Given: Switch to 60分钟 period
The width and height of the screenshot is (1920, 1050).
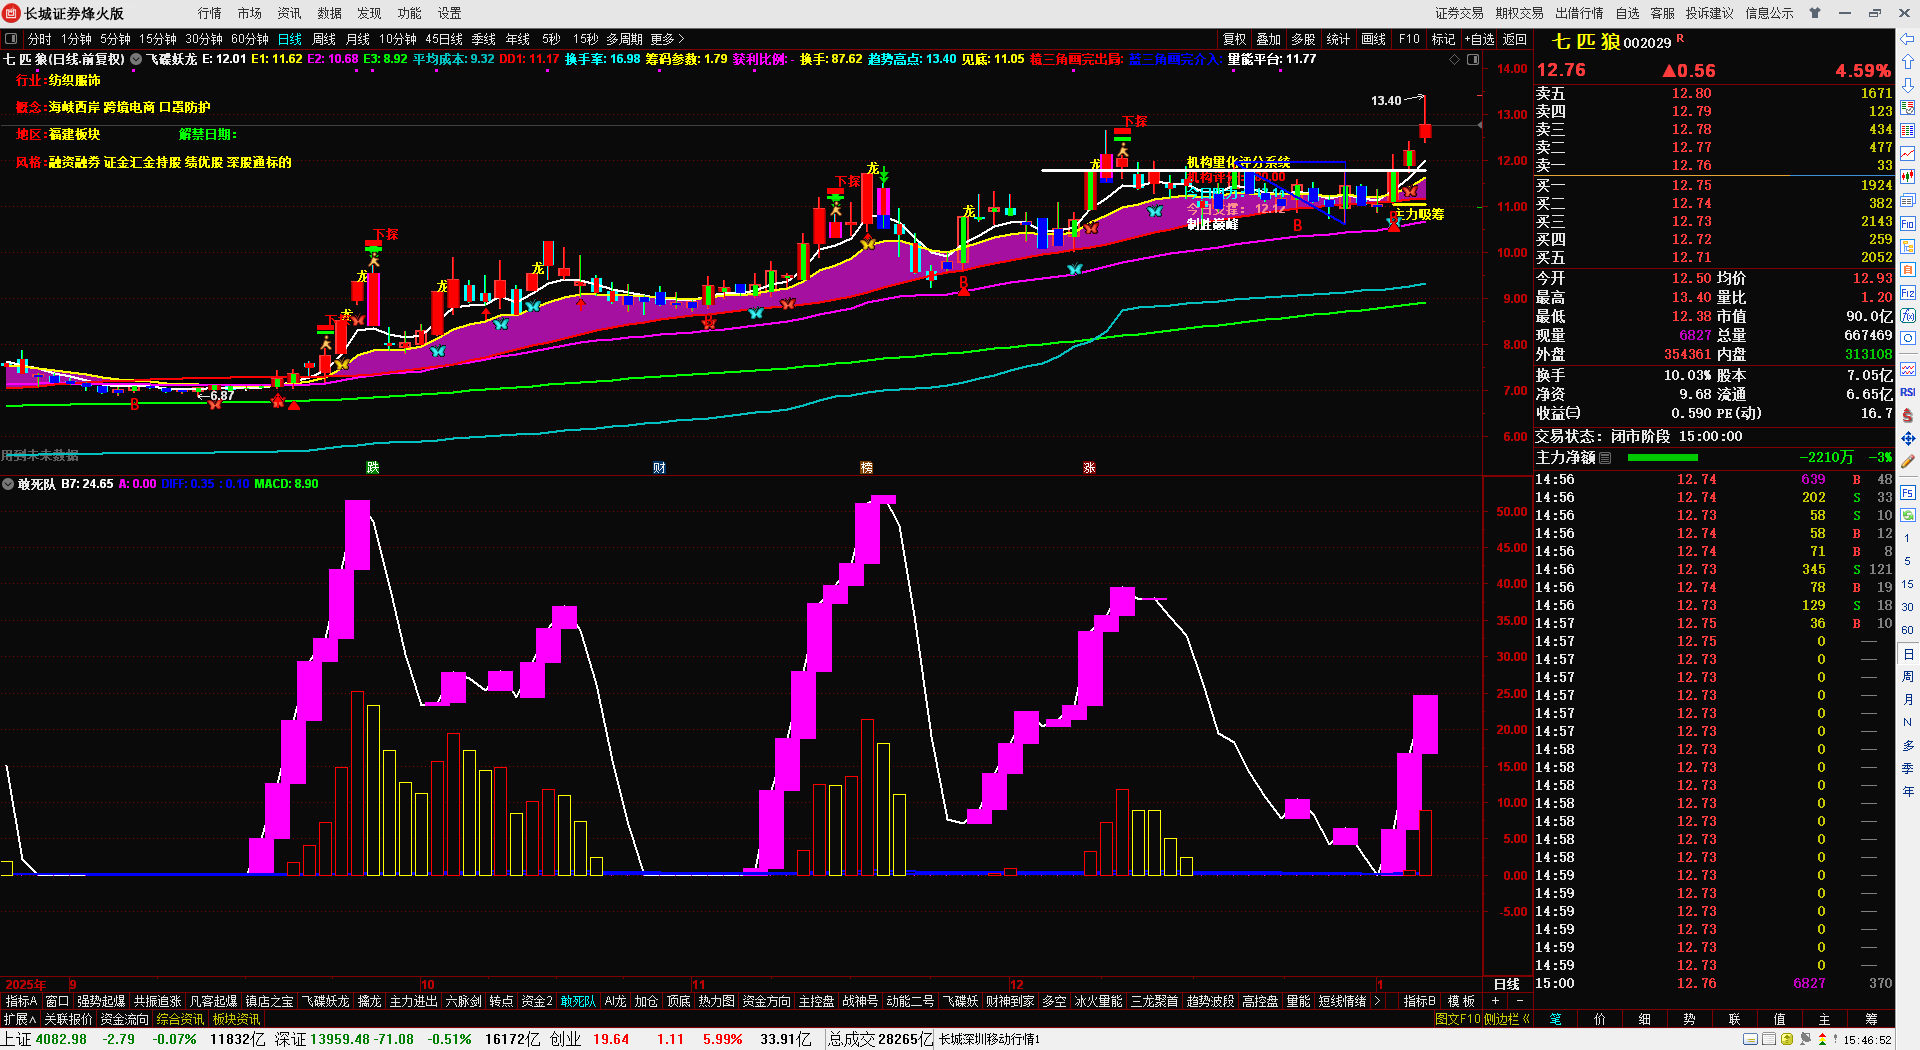Looking at the screenshot, I should (x=250, y=39).
